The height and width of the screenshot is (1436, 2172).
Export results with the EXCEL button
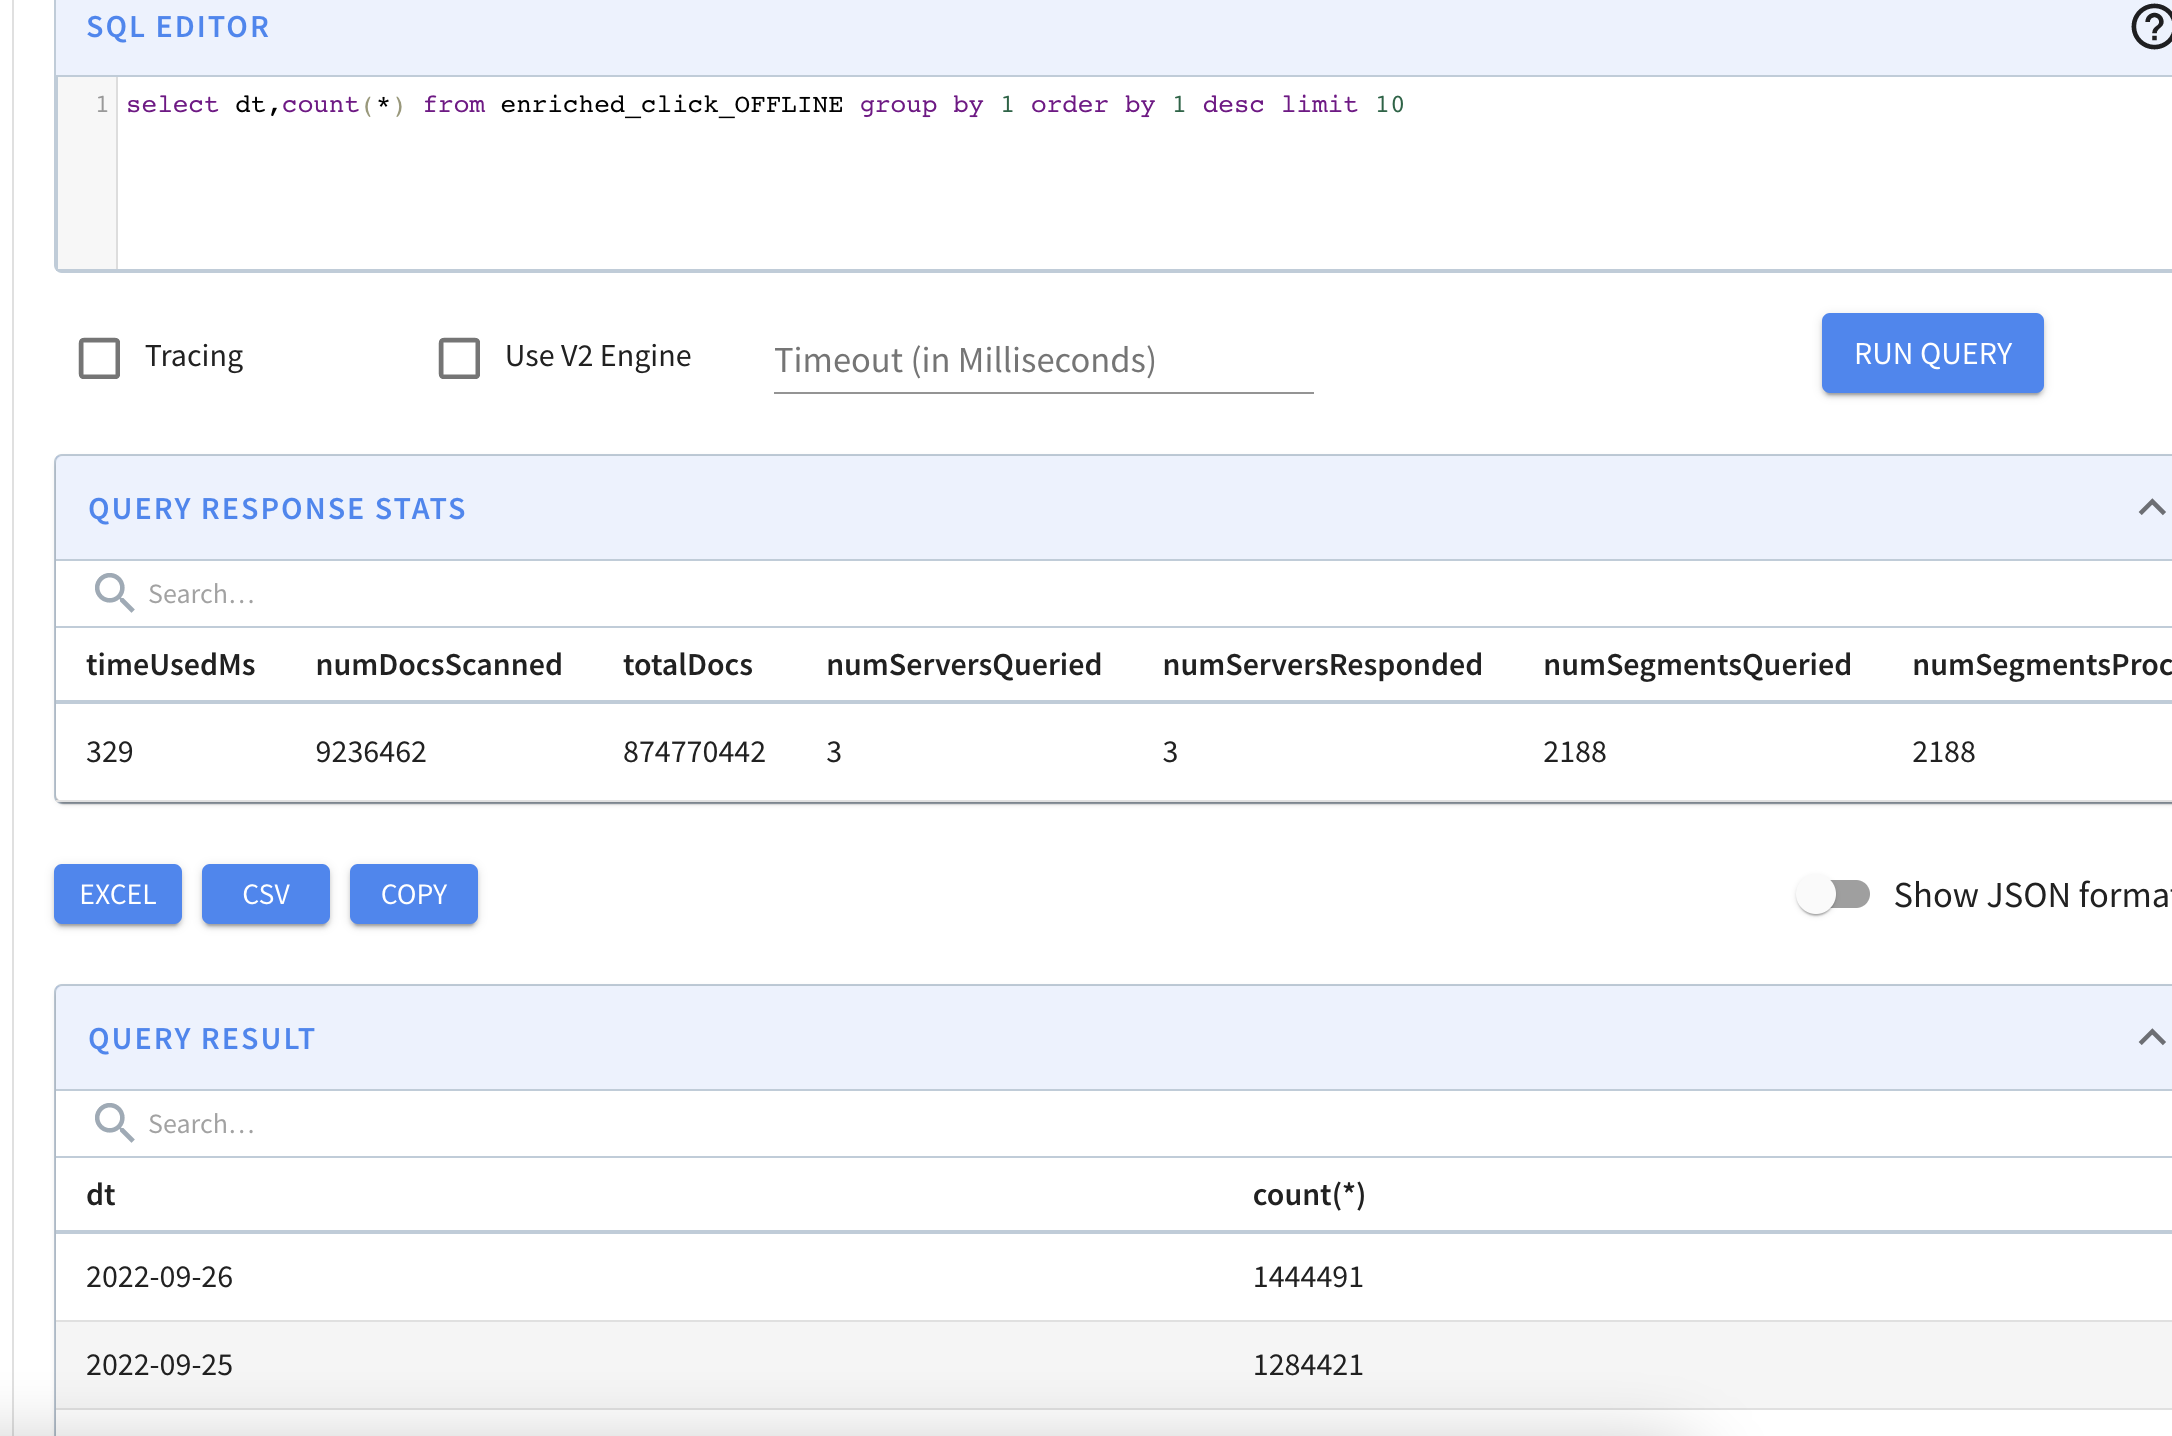click(118, 894)
